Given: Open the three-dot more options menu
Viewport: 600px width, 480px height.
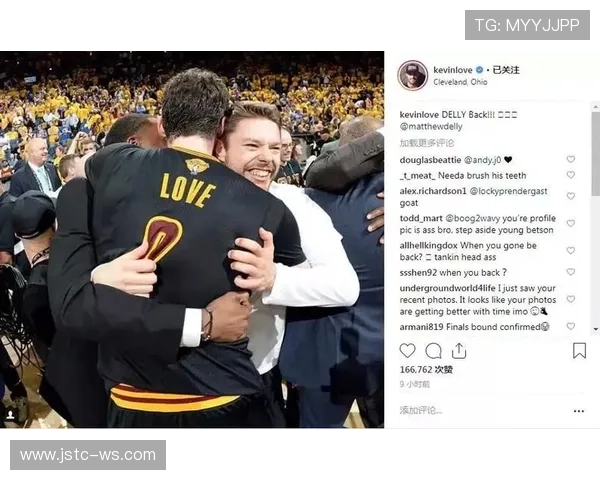Looking at the screenshot, I should coord(579,411).
